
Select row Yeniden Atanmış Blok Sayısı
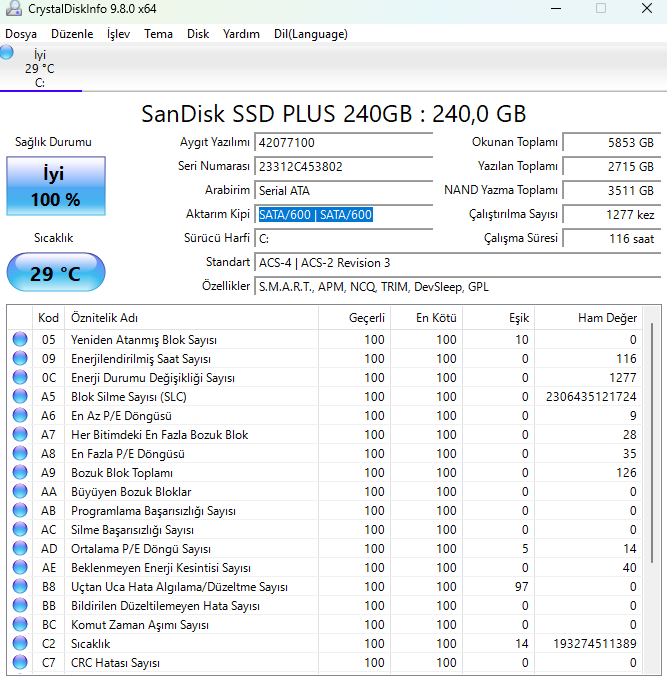(325, 339)
